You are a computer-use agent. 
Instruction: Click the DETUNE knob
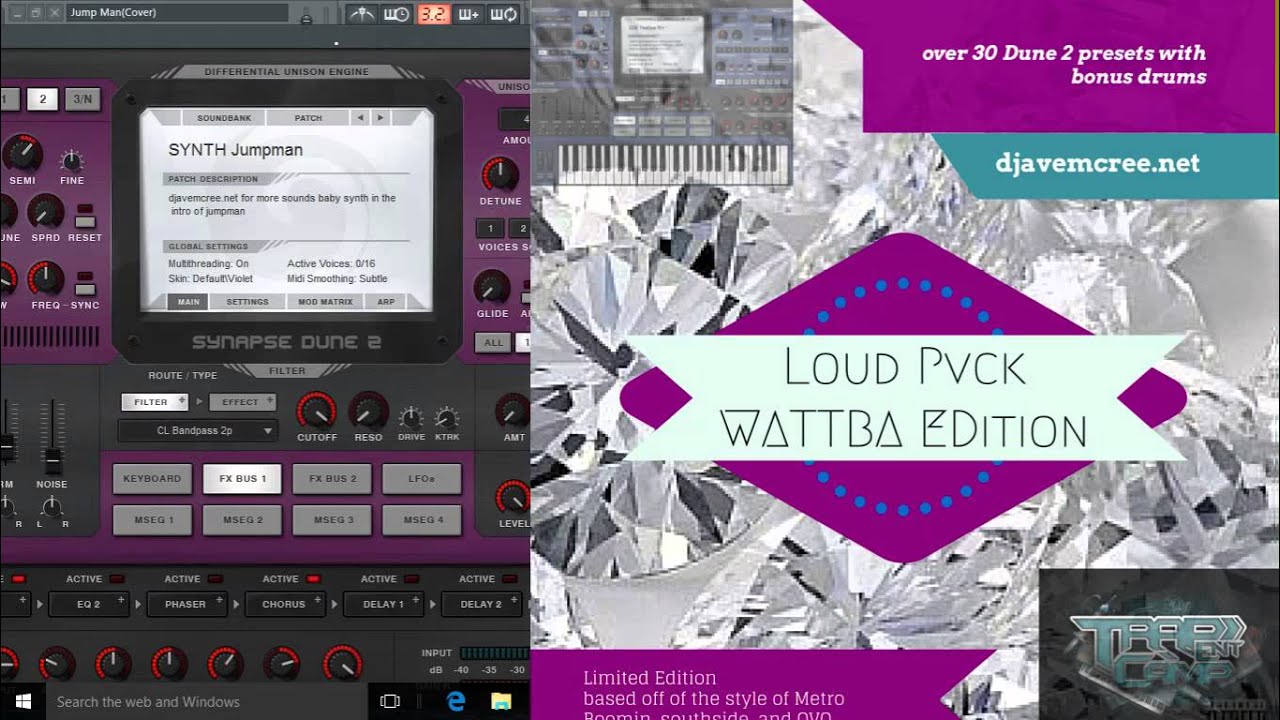(500, 174)
